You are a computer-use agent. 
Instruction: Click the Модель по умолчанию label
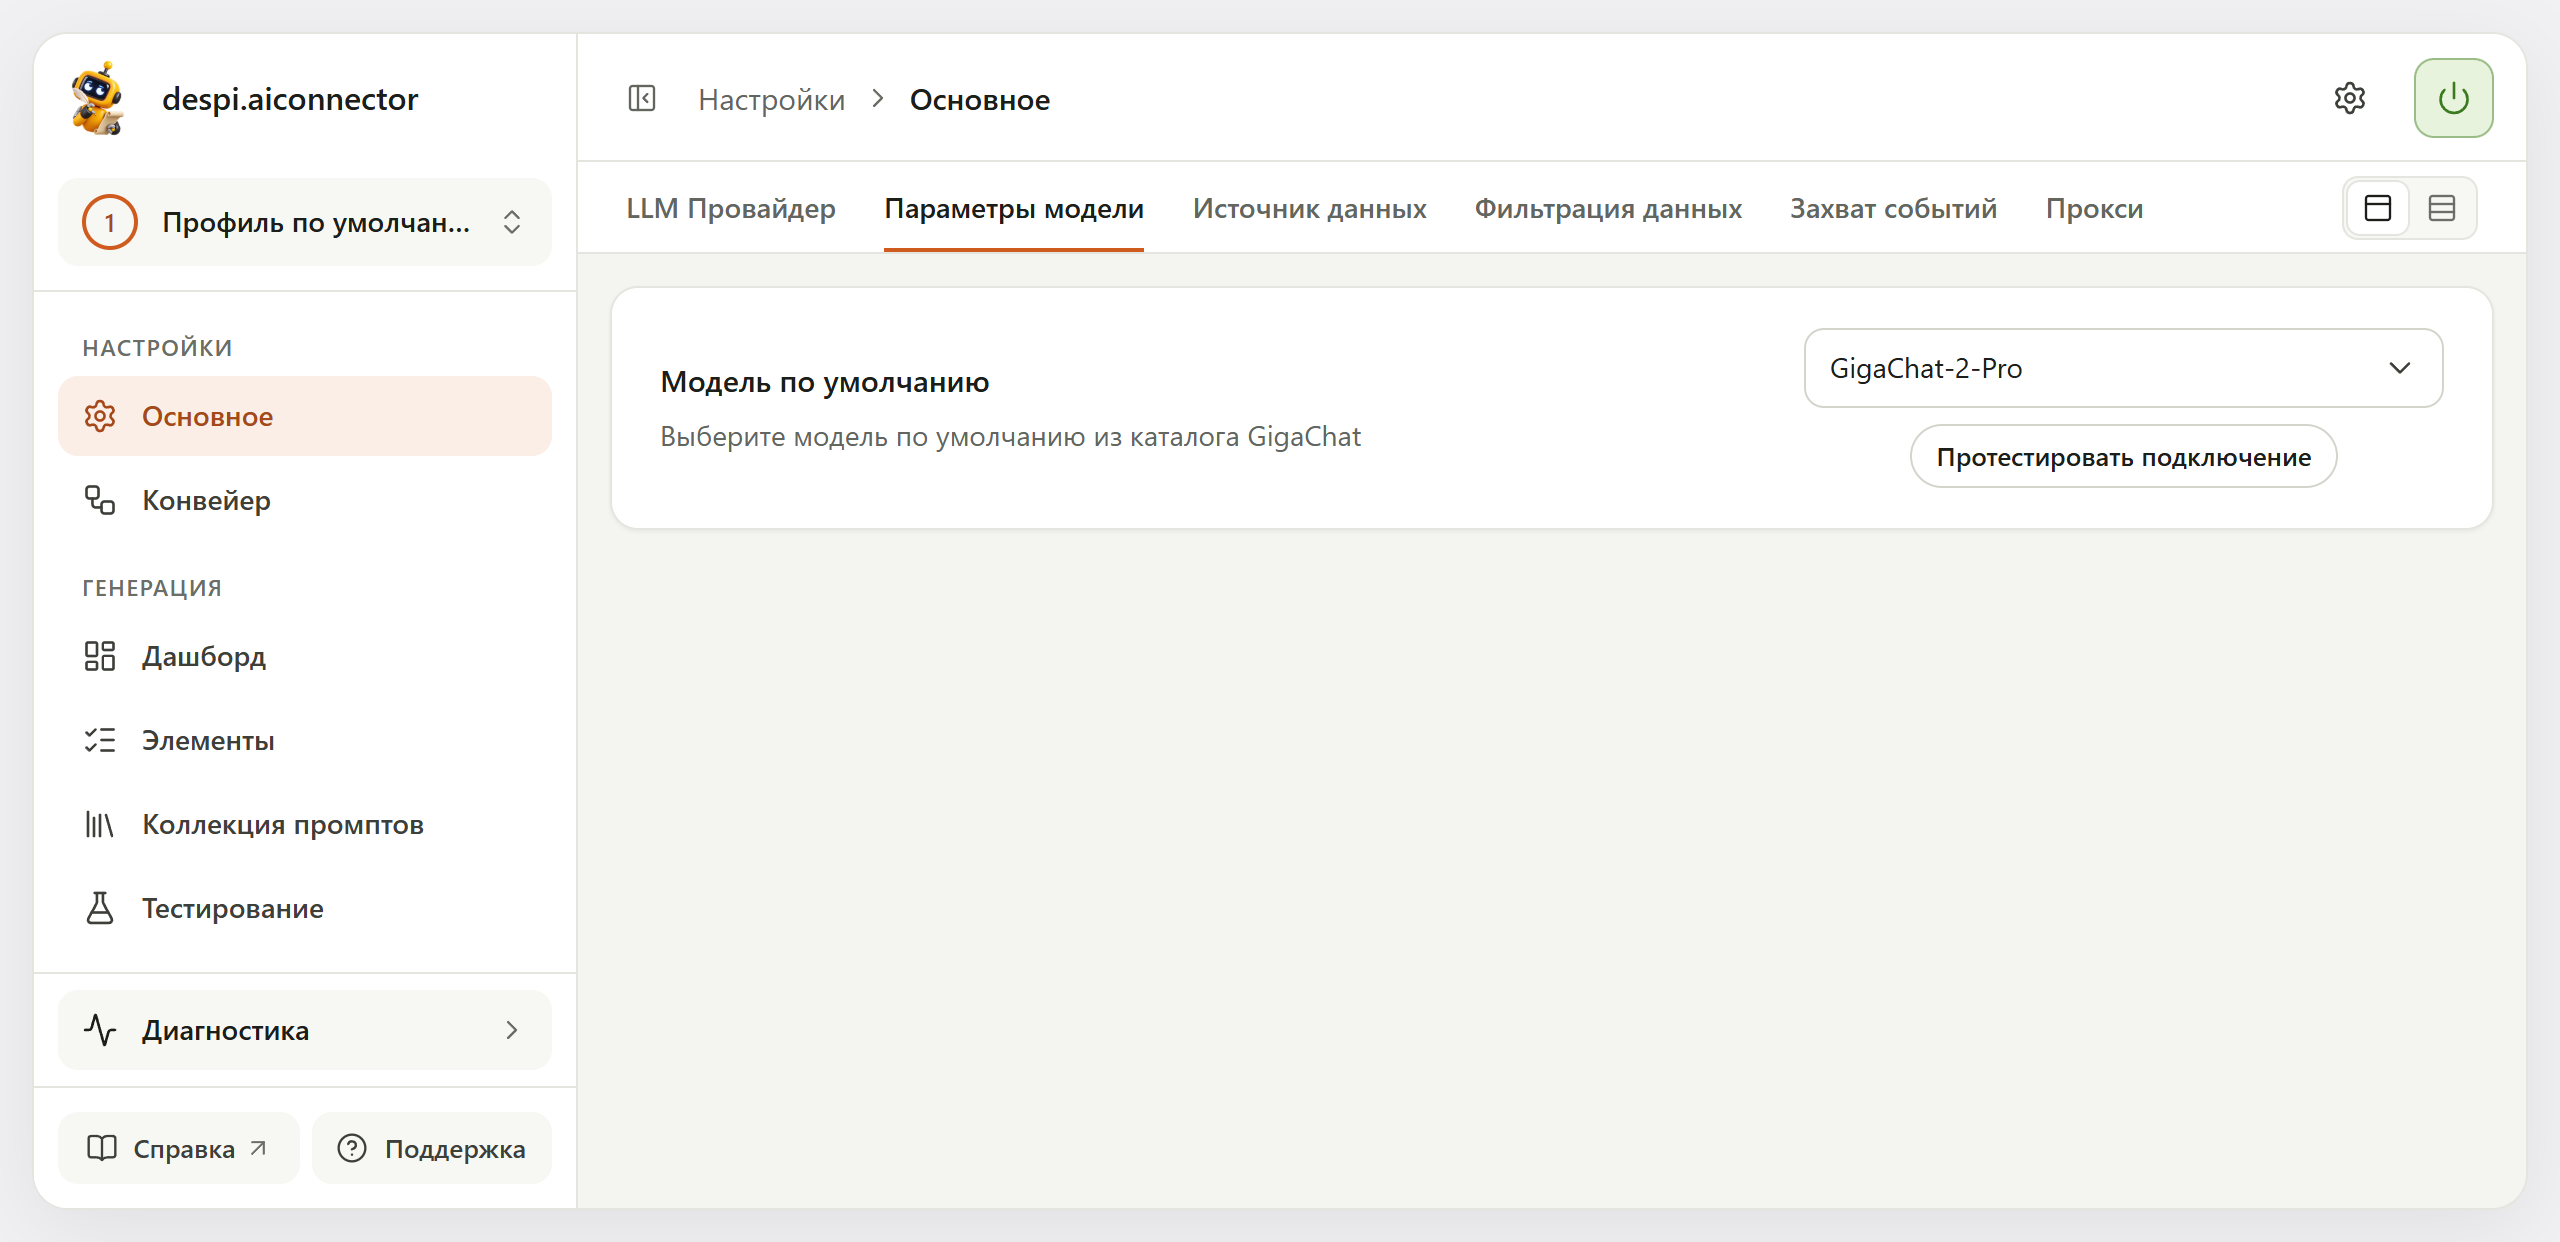click(x=824, y=382)
